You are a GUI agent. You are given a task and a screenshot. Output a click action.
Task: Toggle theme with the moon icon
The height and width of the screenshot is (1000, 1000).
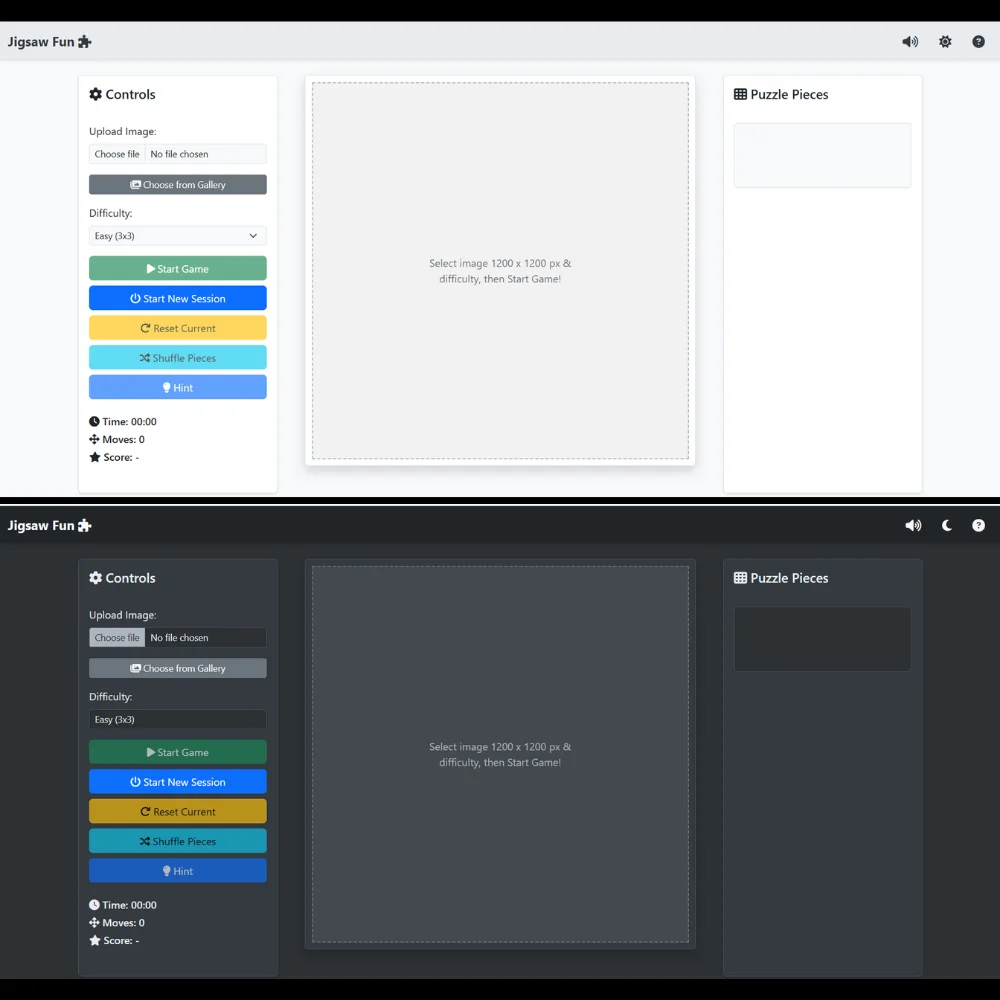click(x=946, y=525)
